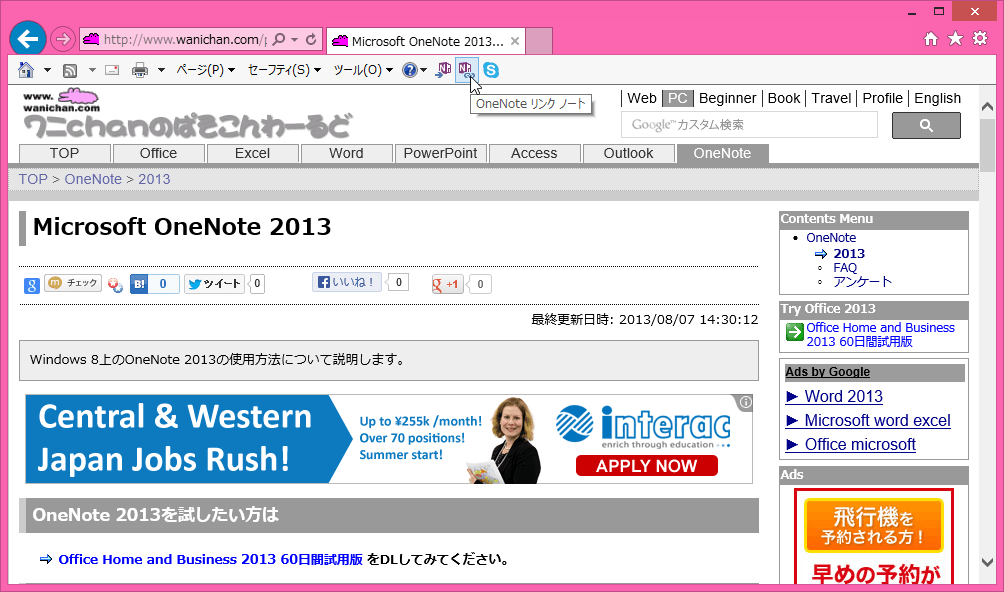Click the Skype toolbar icon

(x=491, y=70)
